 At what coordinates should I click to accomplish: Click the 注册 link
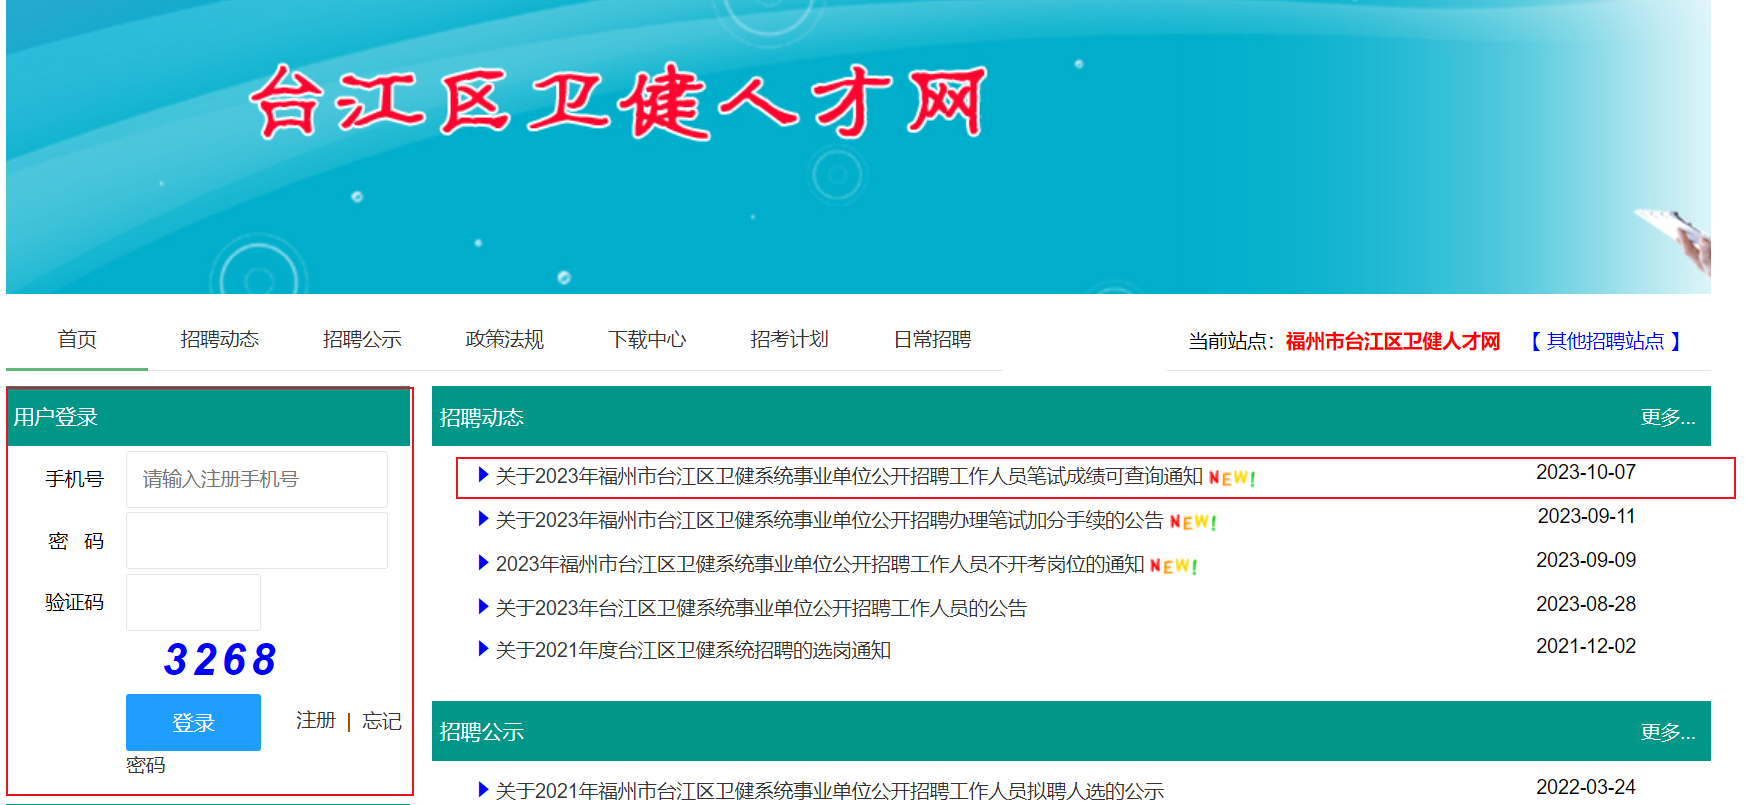point(315,721)
